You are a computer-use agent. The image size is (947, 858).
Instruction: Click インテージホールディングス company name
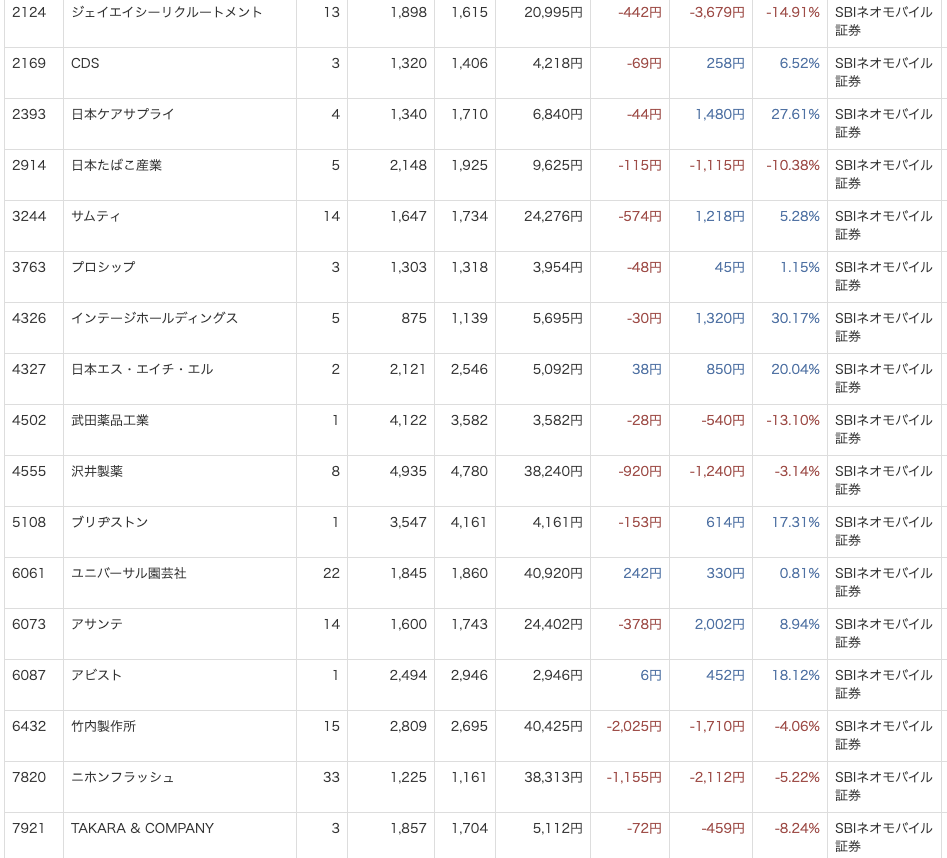coord(155,318)
